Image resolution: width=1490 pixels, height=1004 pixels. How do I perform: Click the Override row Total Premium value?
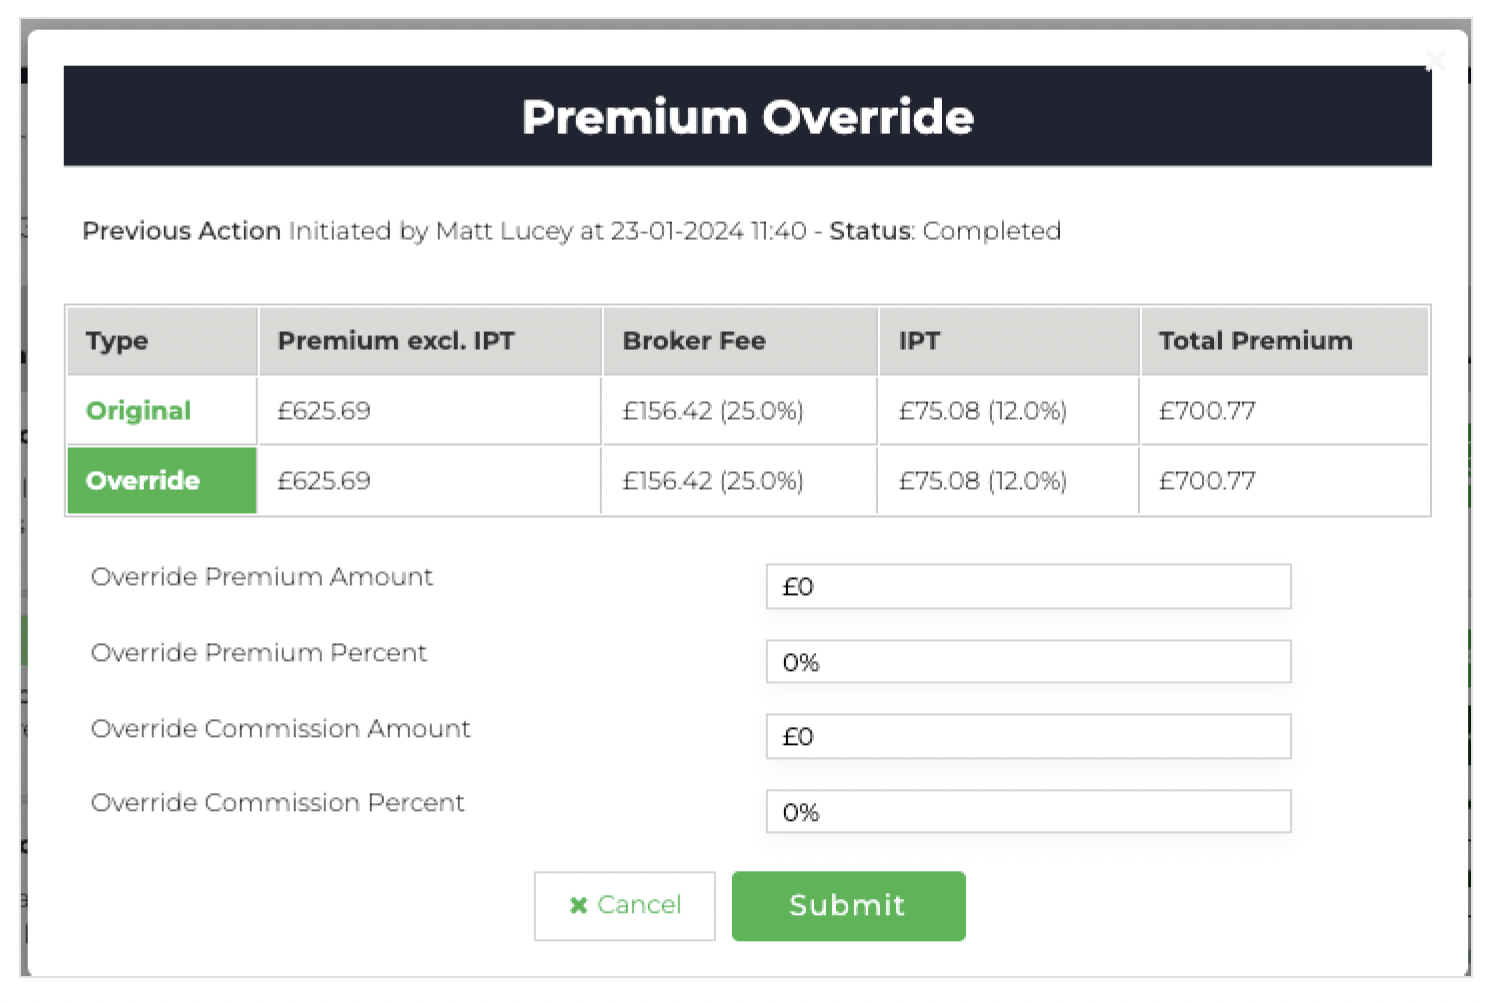pos(1207,481)
